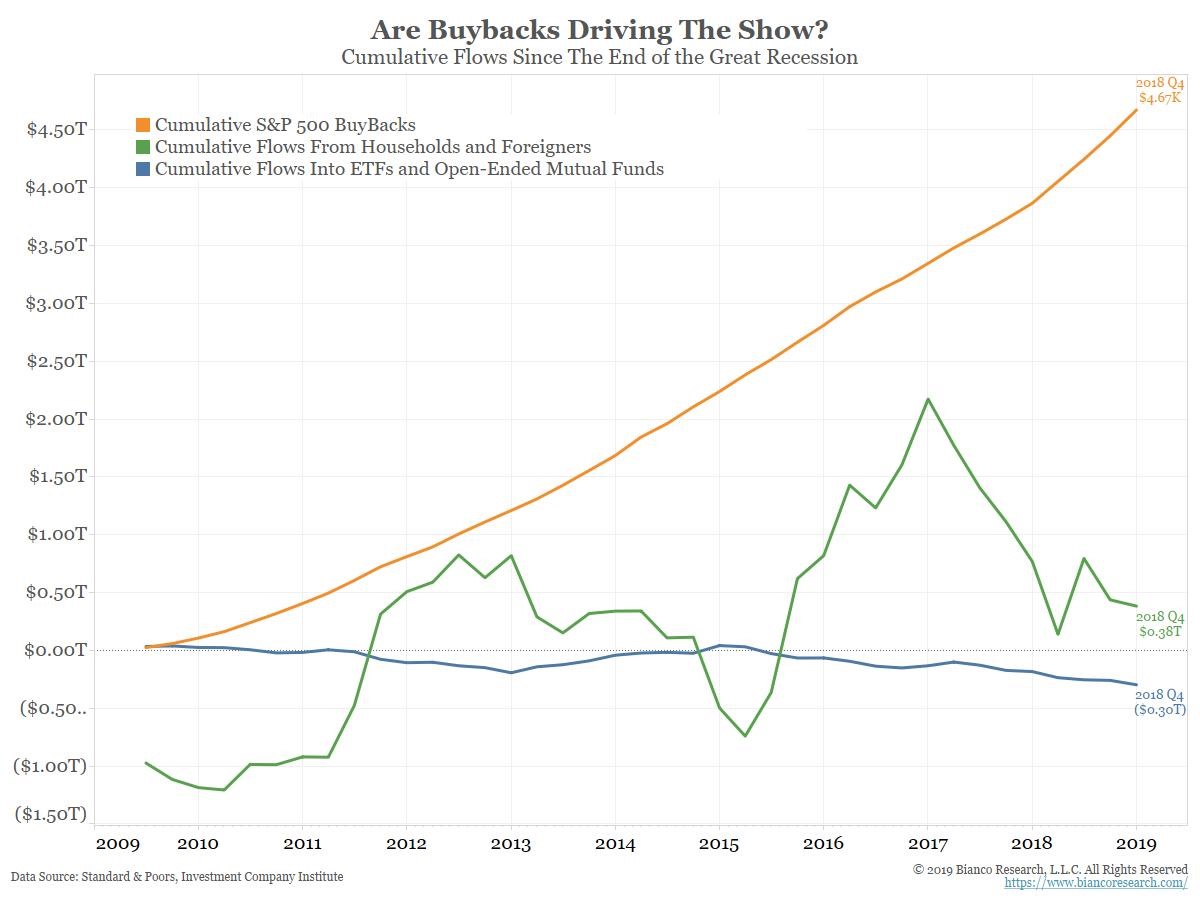Select 'Cumulative Flows Into ETFs' legend text
The image size is (1200, 900).
pyautogui.click(x=409, y=169)
